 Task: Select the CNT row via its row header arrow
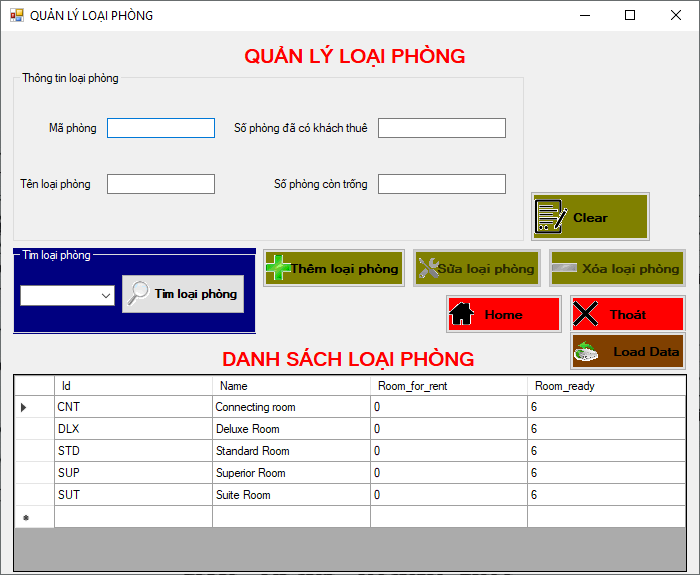pos(34,407)
